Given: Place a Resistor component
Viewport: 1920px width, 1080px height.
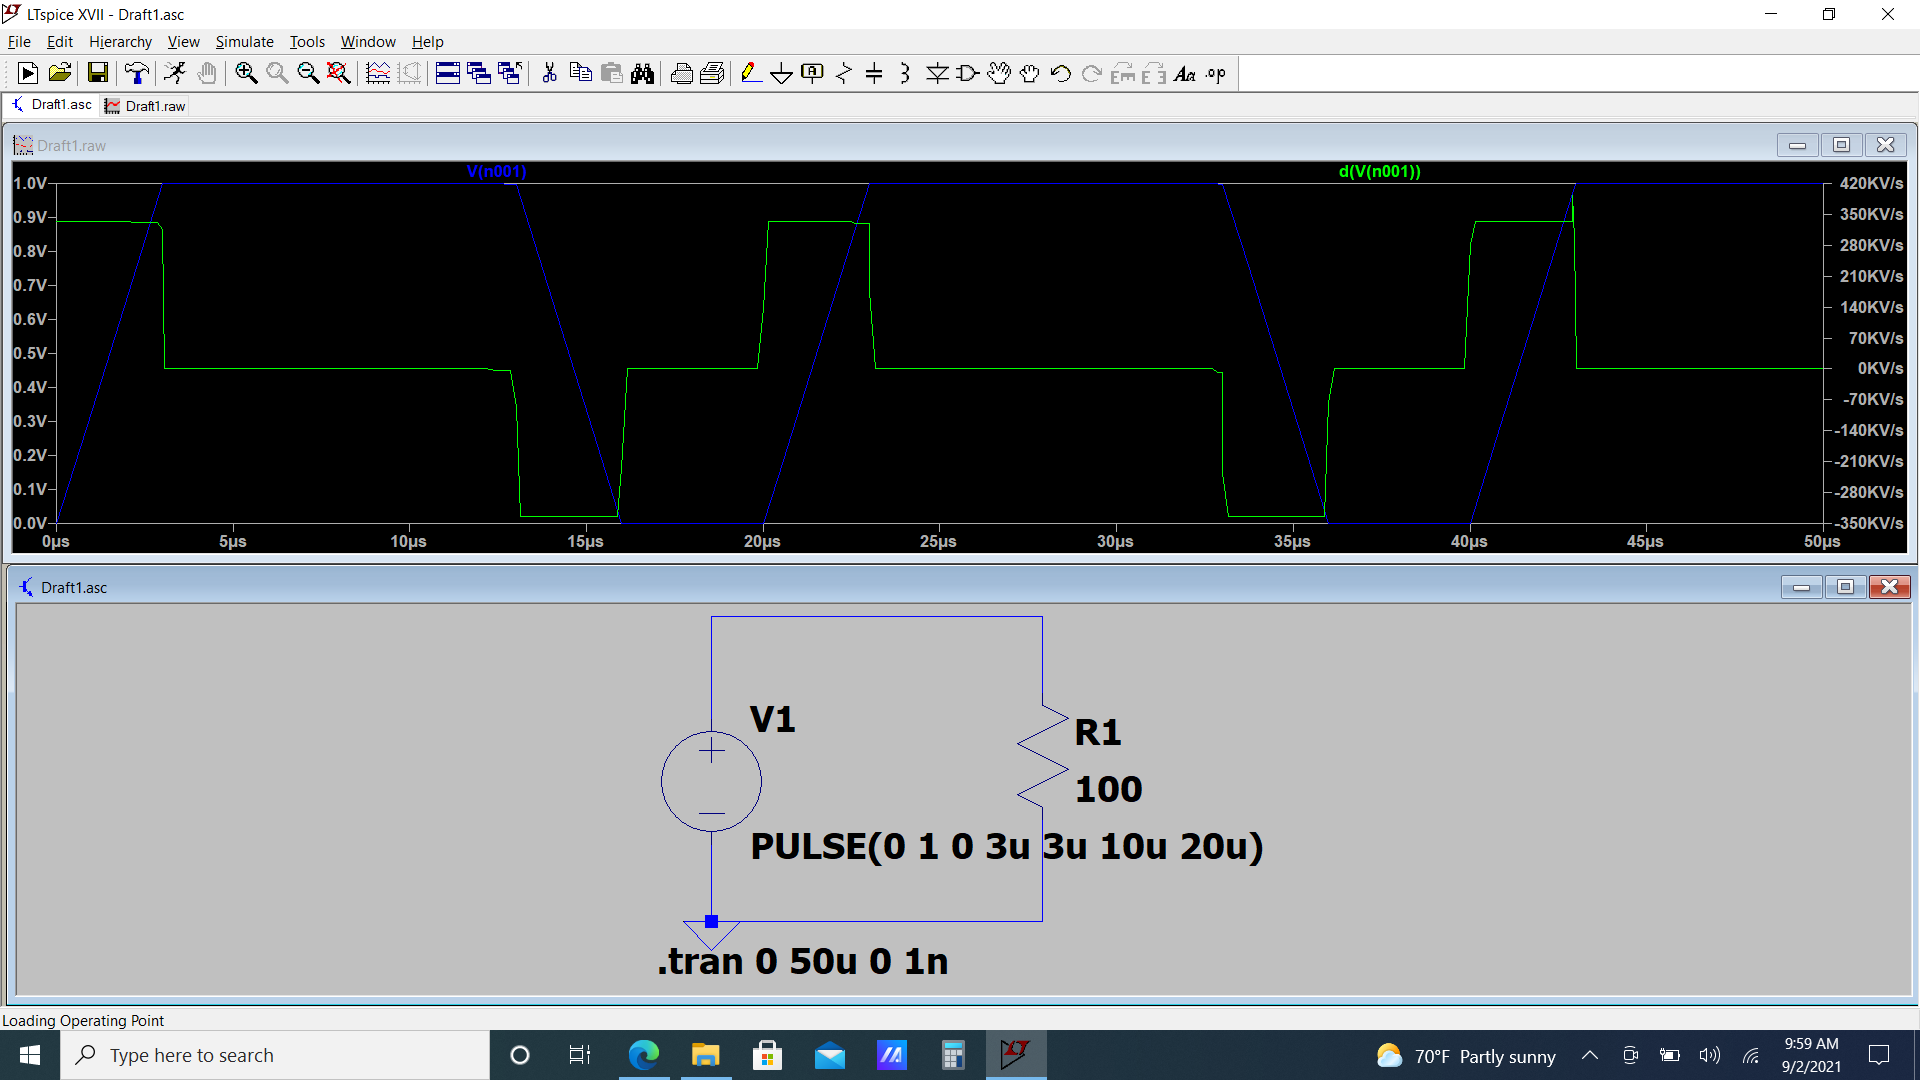Looking at the screenshot, I should click(844, 73).
